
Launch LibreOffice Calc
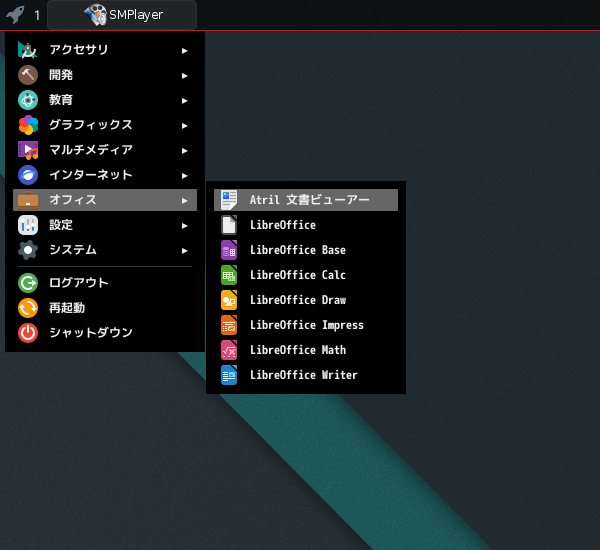click(x=306, y=275)
